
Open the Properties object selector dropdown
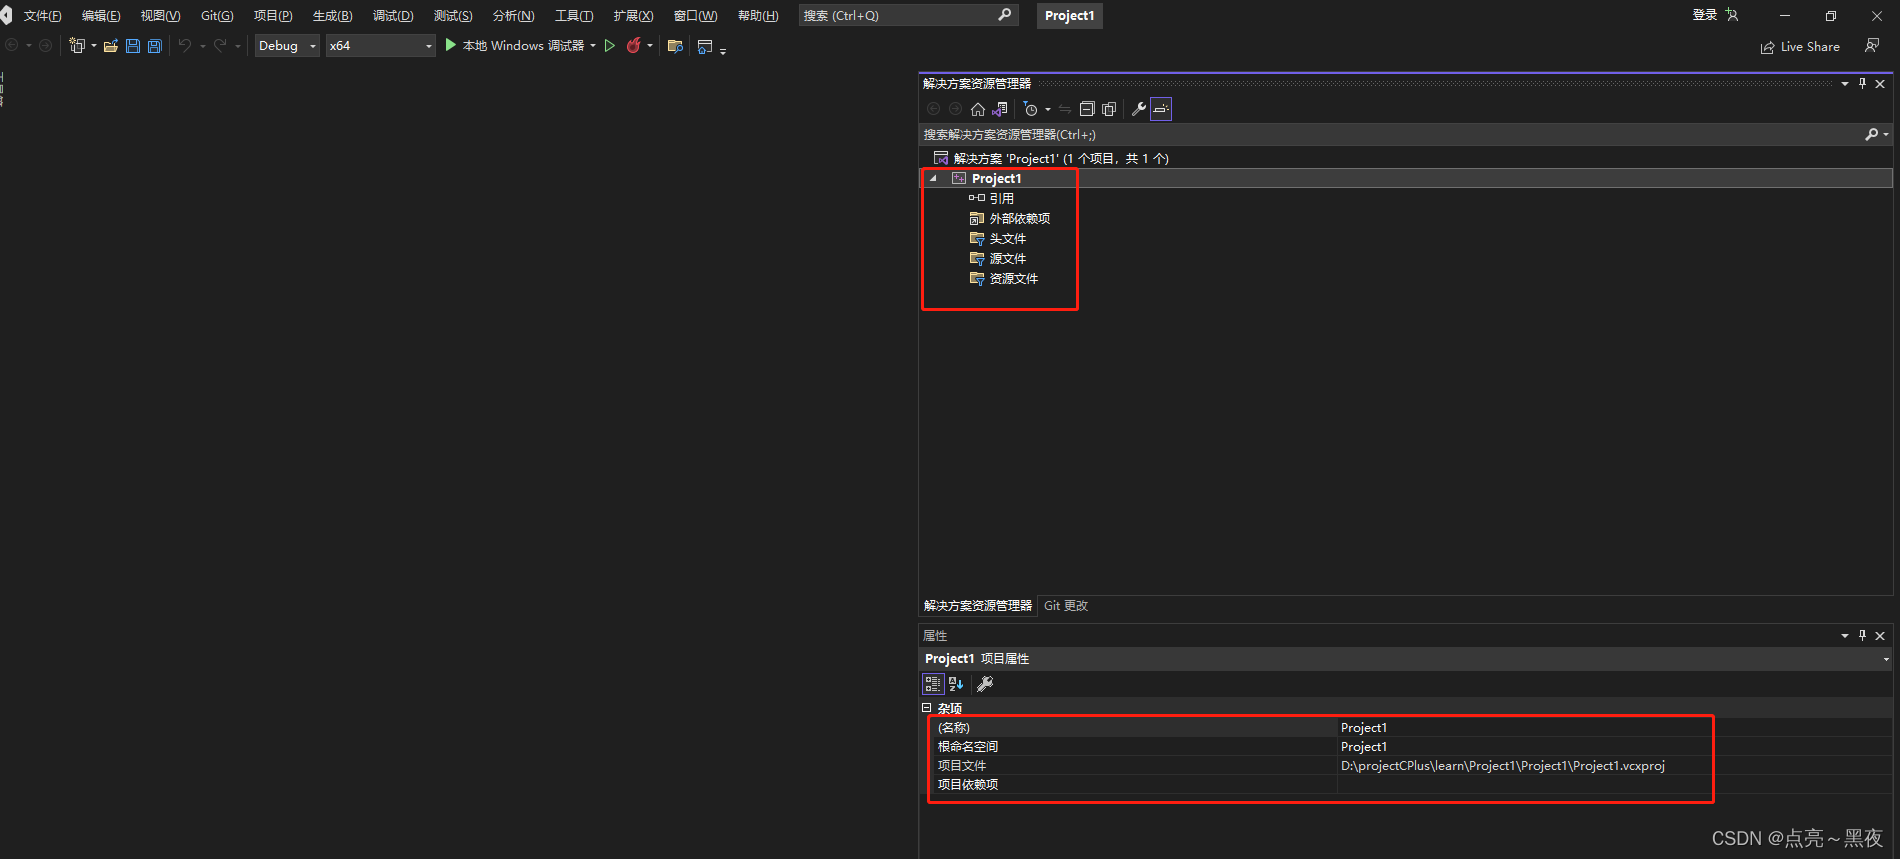(x=1886, y=659)
